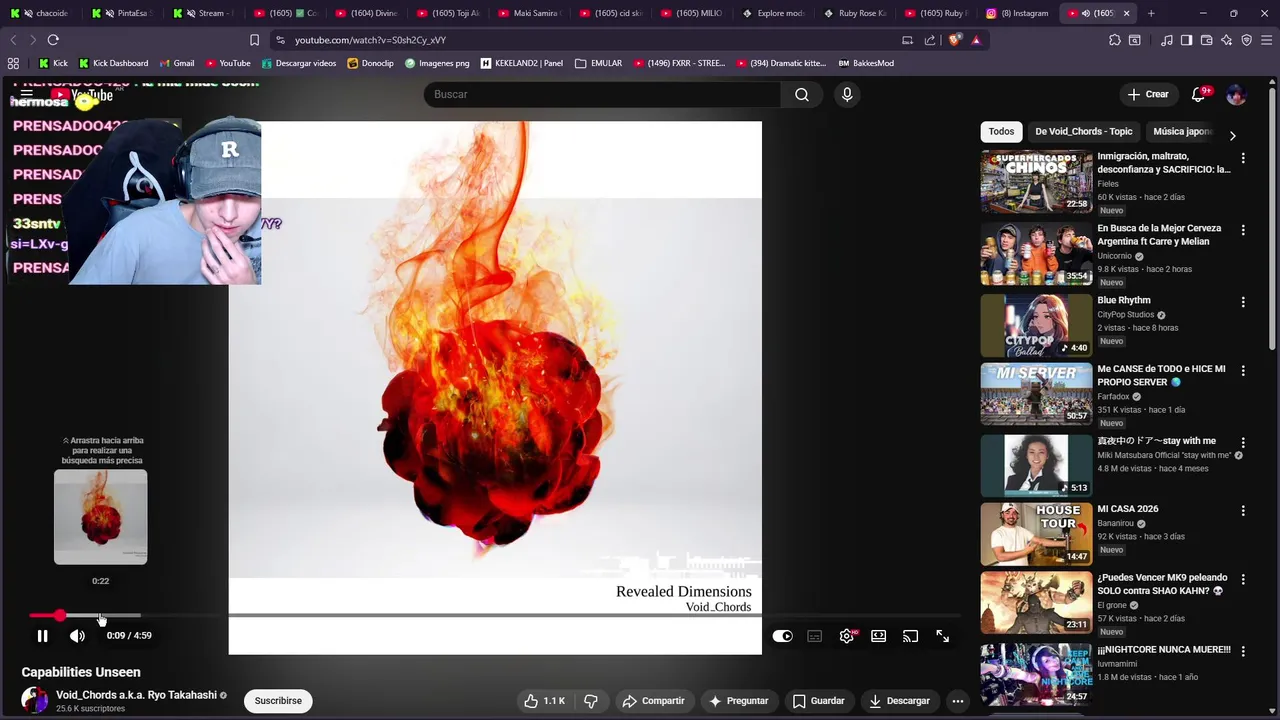Save the video with the Guardar button

coord(818,701)
